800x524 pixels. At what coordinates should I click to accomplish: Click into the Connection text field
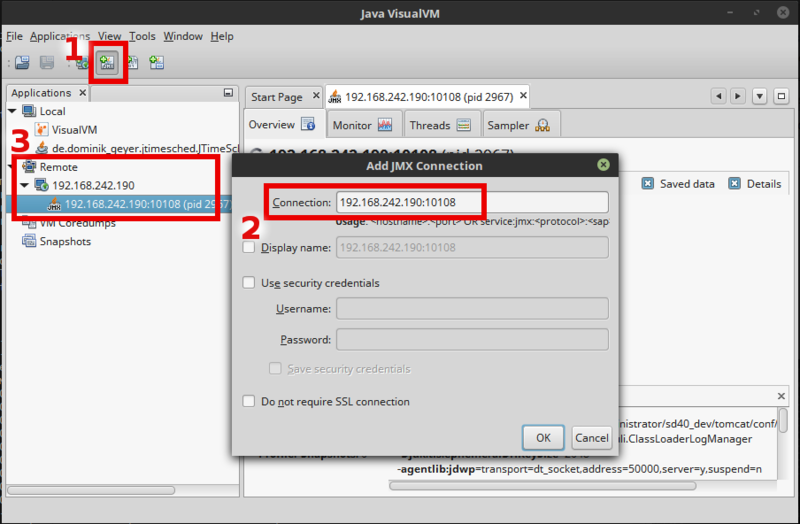tap(471, 202)
